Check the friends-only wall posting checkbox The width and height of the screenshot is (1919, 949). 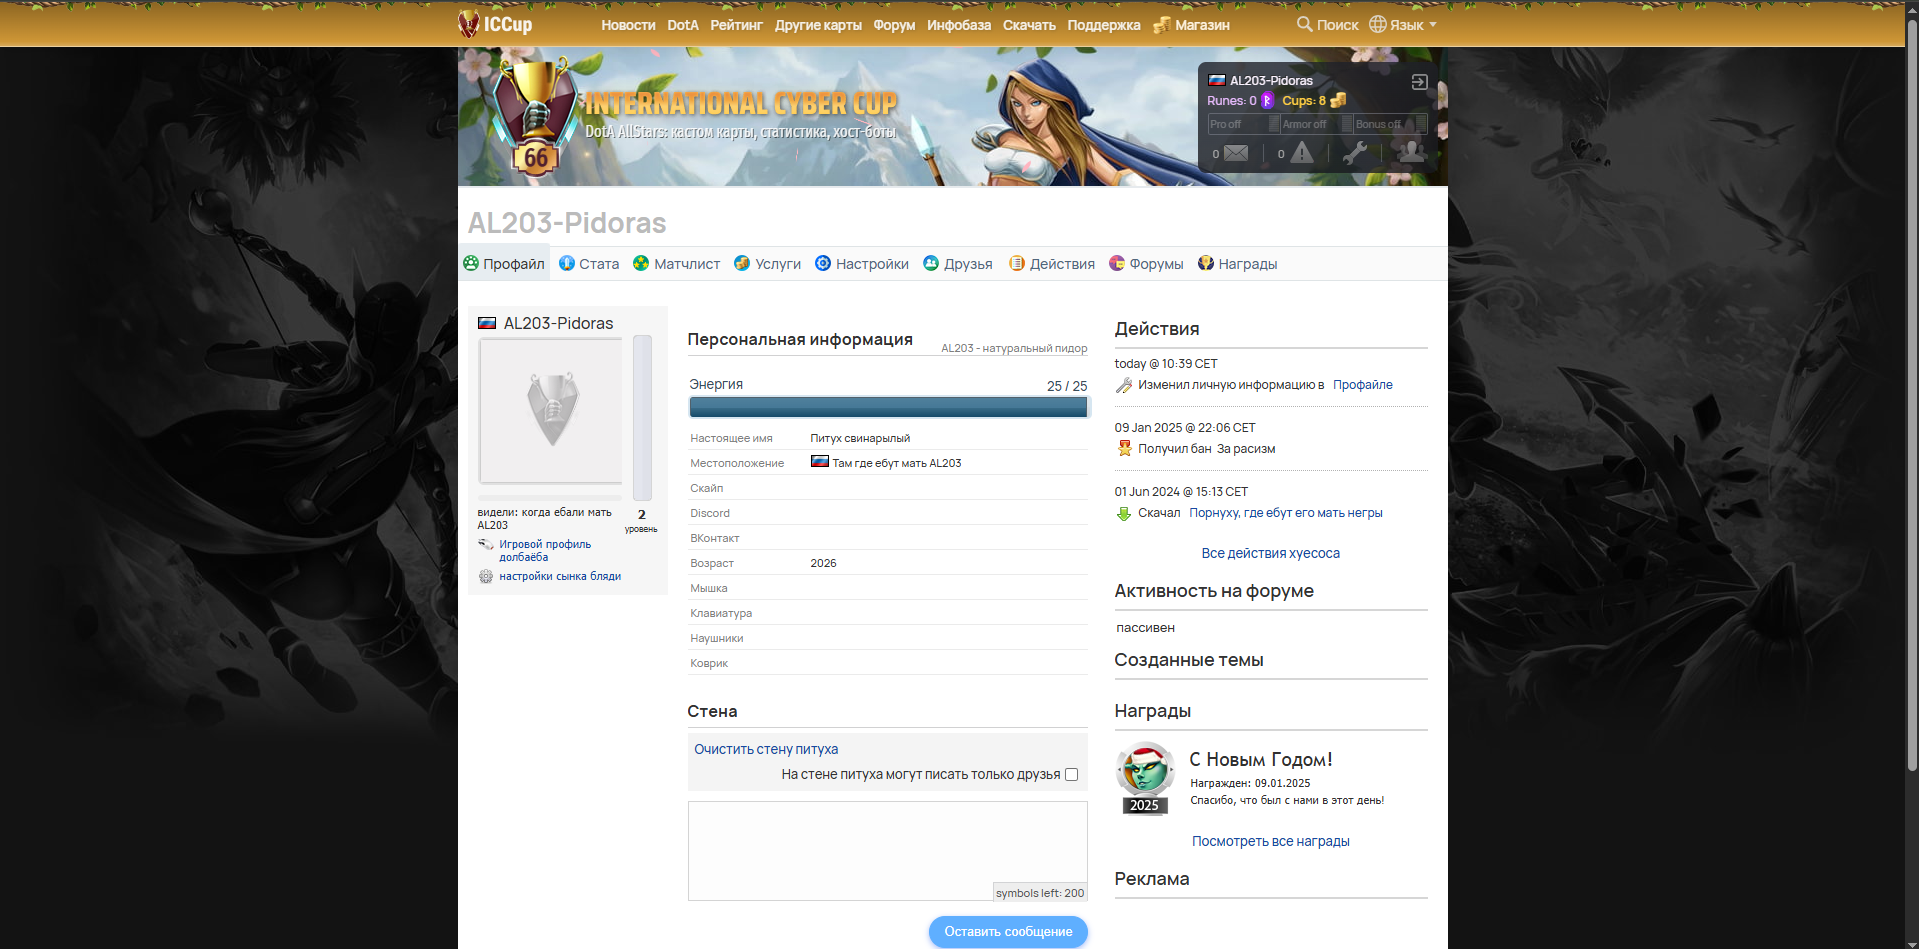tap(1072, 774)
